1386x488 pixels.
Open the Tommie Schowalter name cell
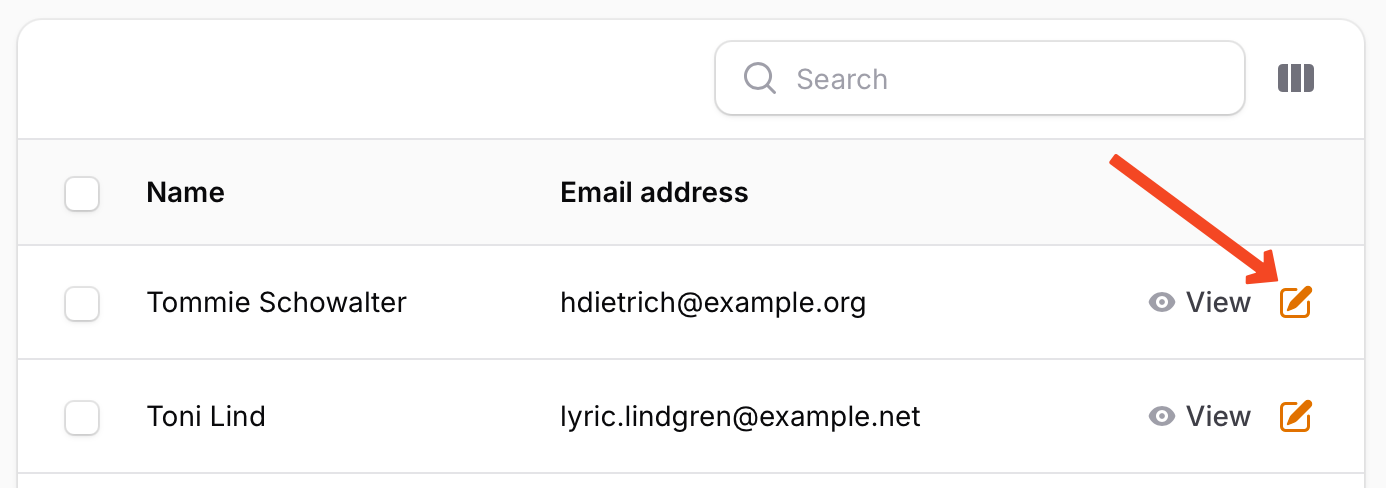point(276,302)
